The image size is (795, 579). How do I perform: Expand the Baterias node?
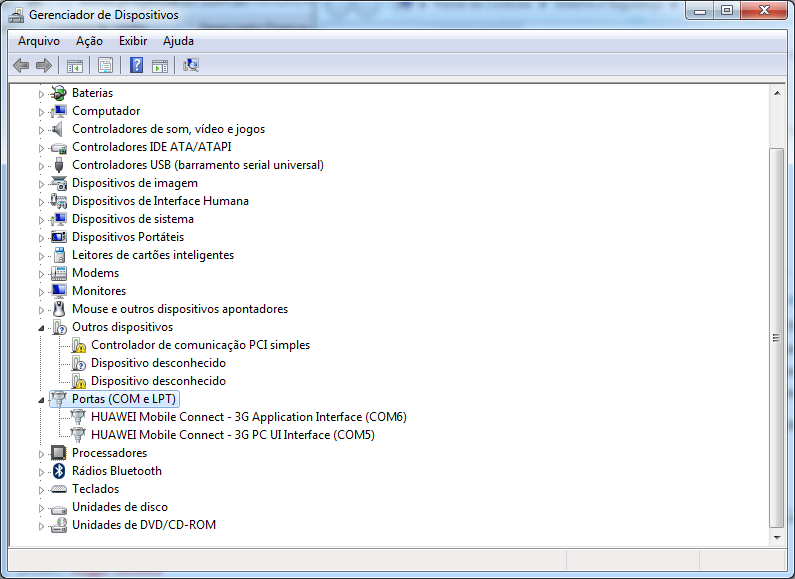(x=41, y=94)
